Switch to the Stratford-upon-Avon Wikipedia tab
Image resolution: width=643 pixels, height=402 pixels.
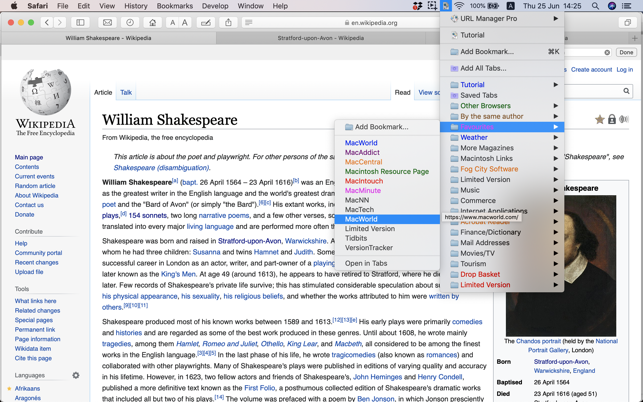pyautogui.click(x=321, y=38)
